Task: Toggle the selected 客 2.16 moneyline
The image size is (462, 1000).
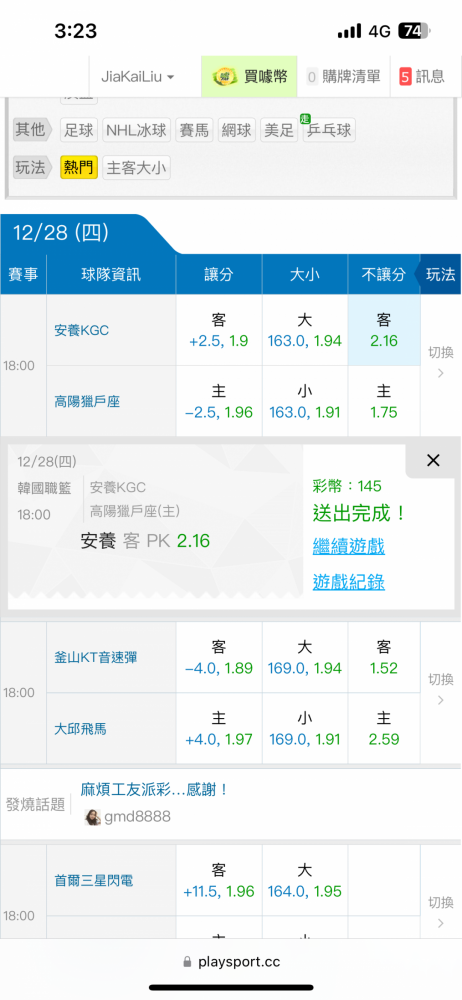Action: tap(384, 330)
